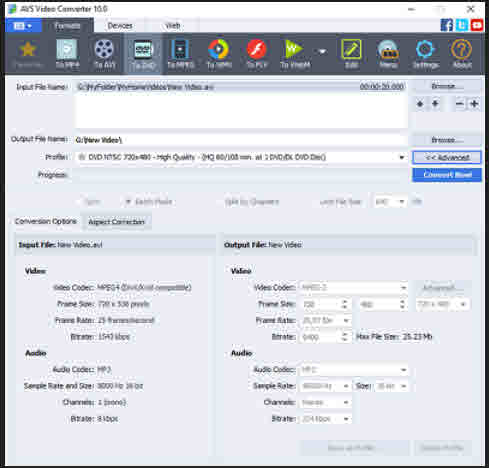
Task: Select the New Video.avi input file row
Action: point(241,87)
